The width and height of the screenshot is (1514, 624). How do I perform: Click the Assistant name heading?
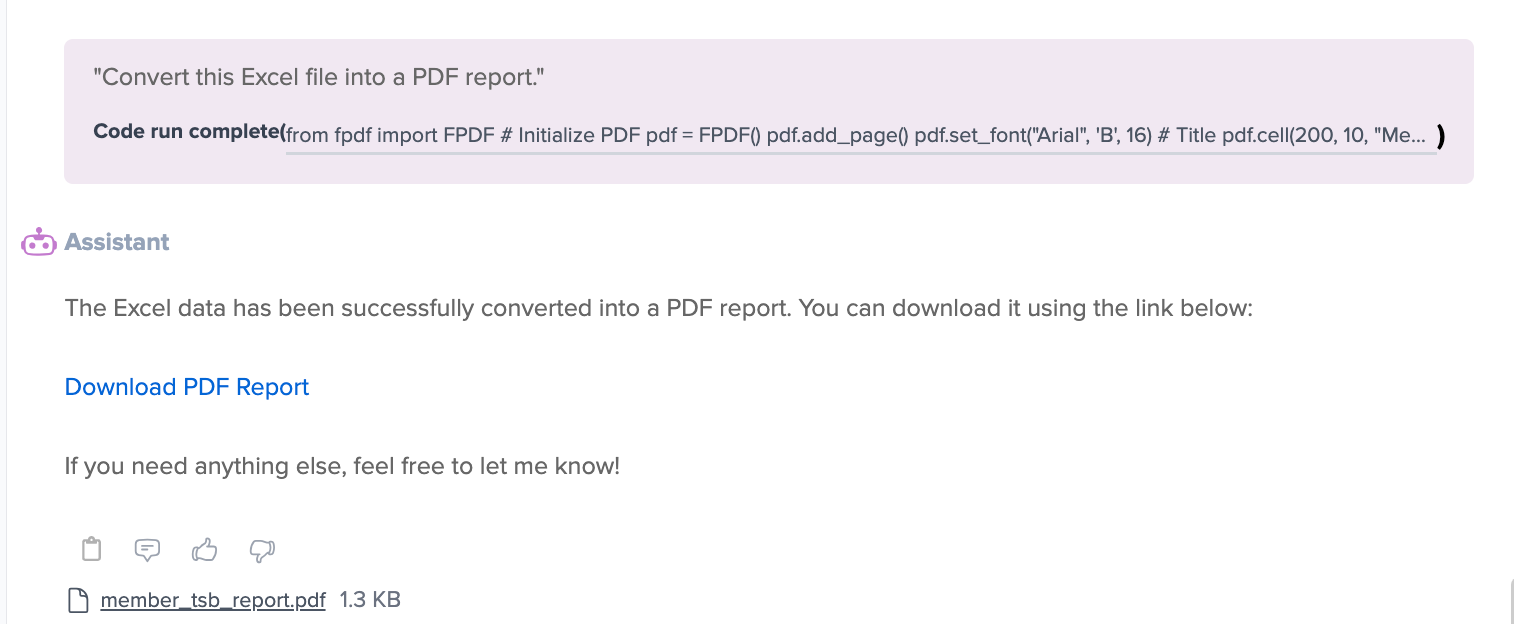click(x=117, y=242)
